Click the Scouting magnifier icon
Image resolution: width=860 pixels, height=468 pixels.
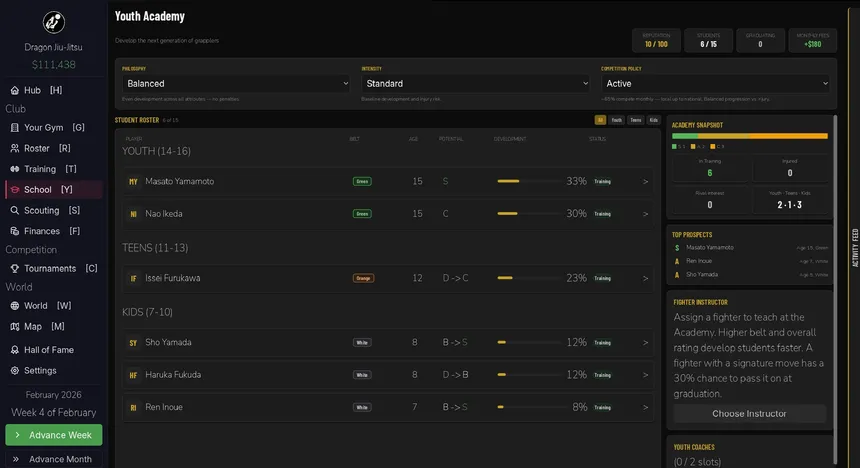15,211
